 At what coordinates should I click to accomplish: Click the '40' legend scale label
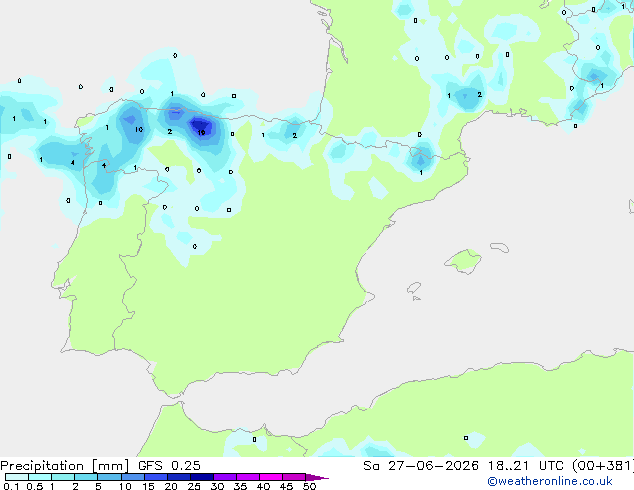(263, 486)
